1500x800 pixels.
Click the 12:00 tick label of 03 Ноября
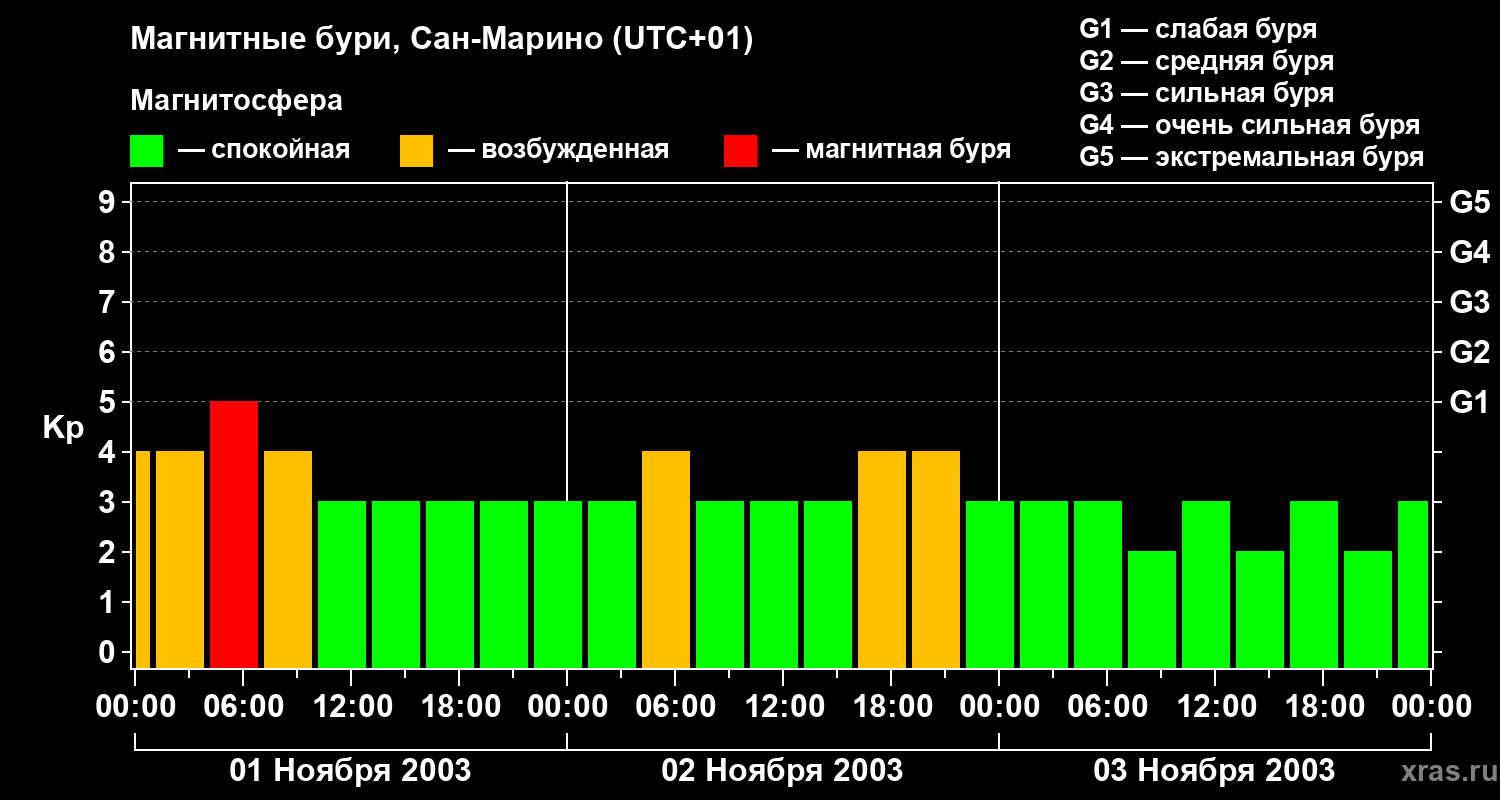(x=1215, y=706)
